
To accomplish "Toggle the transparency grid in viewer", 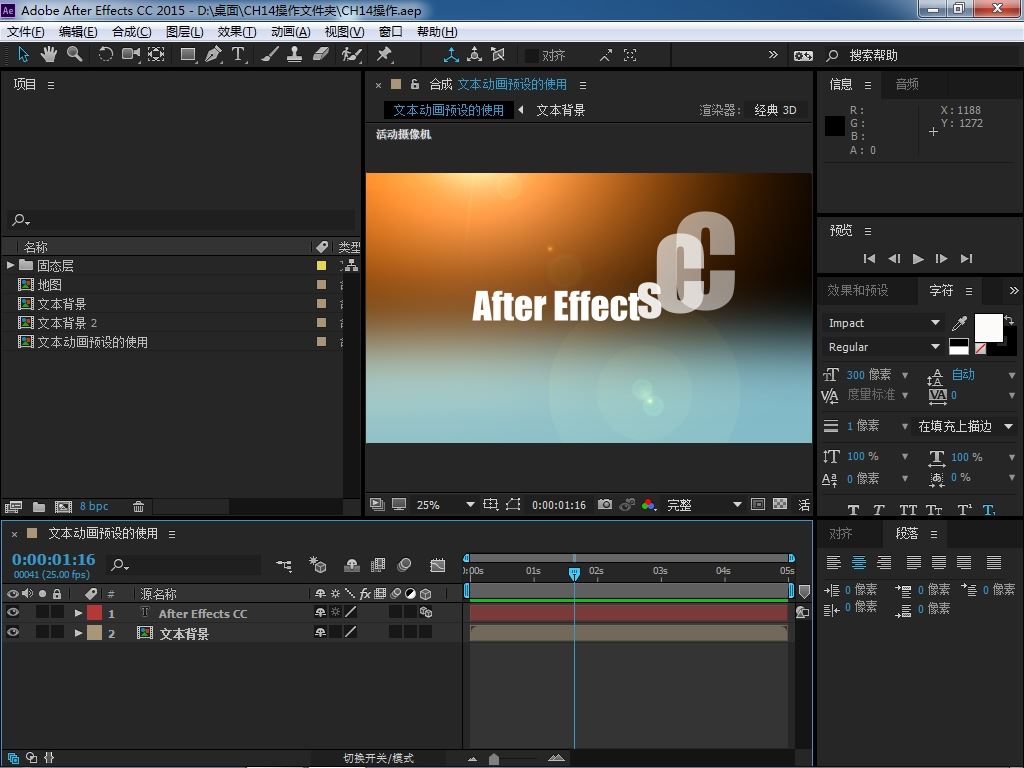I will click(x=780, y=504).
